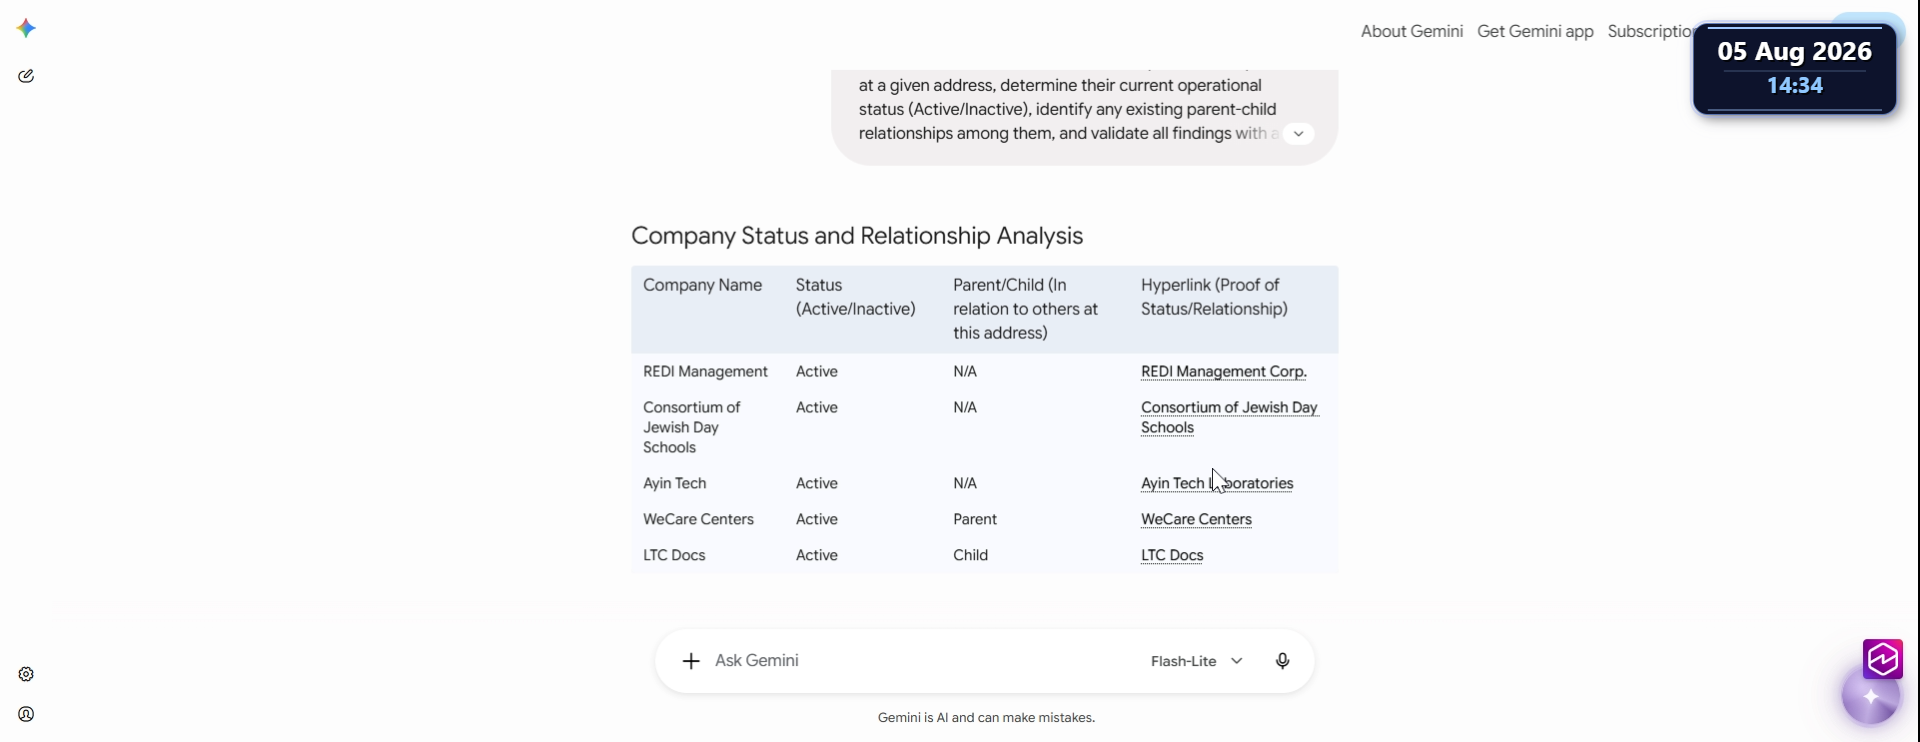Open the Flash-Lite model dropdown

1197,661
